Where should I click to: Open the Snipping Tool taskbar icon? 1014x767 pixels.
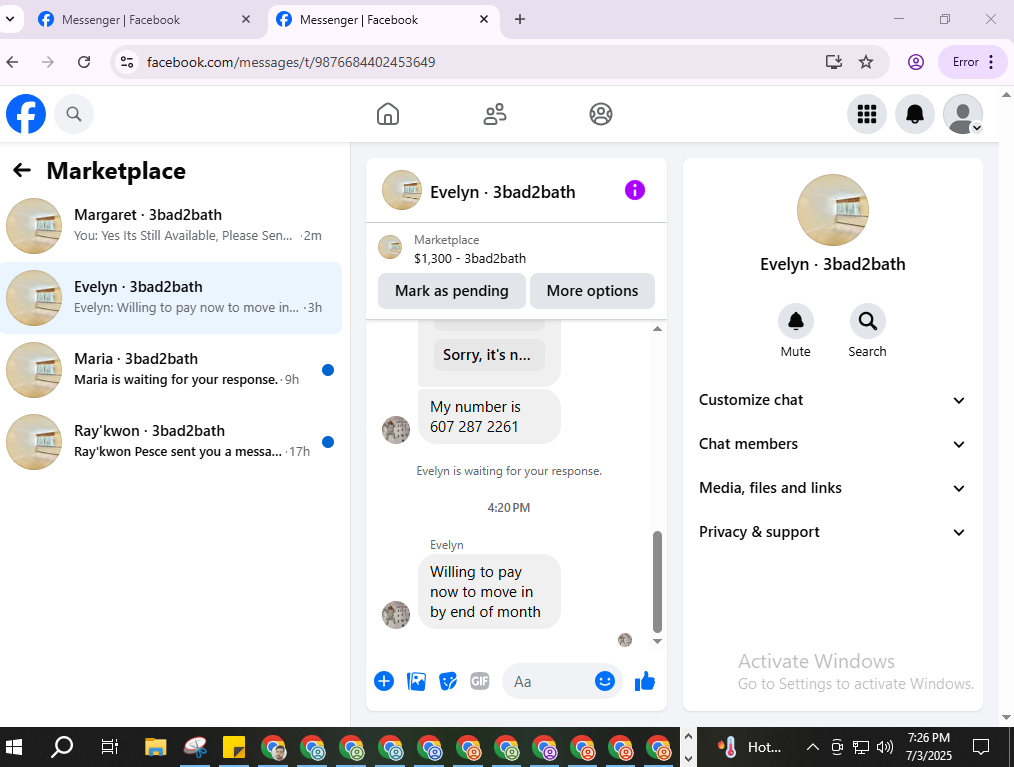pyautogui.click(x=195, y=748)
